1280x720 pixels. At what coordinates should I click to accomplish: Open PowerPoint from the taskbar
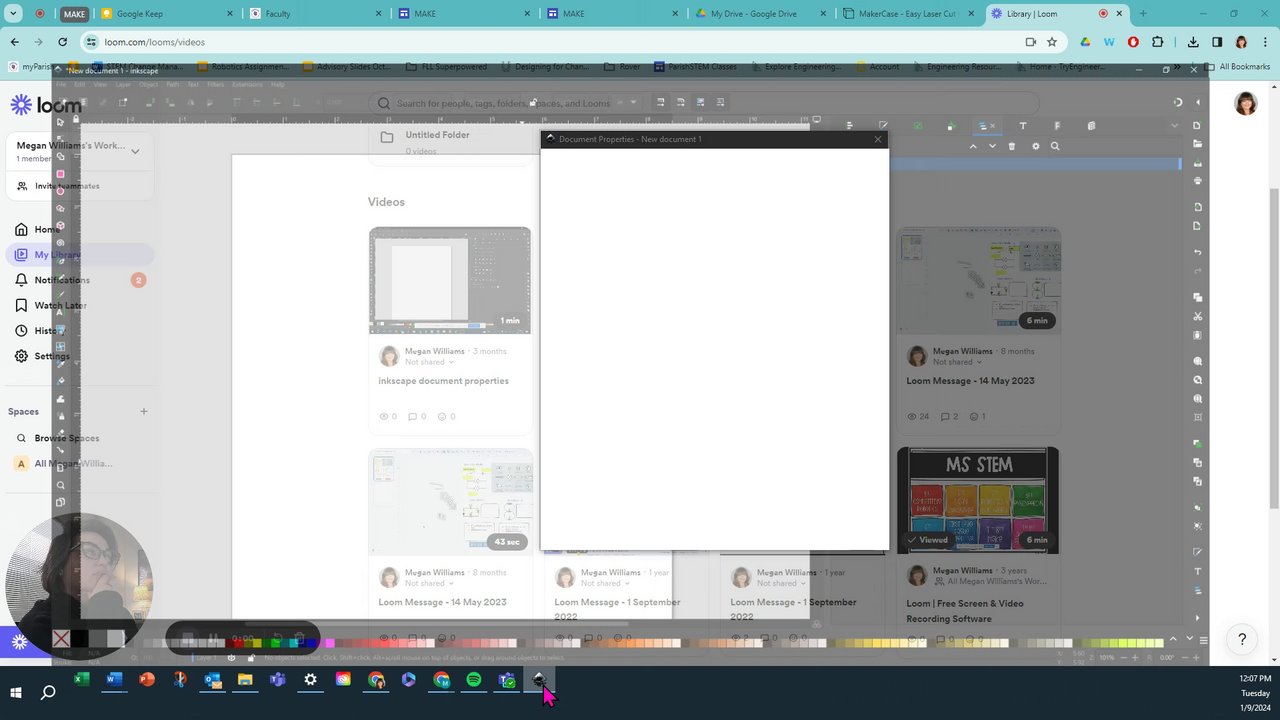pos(147,680)
